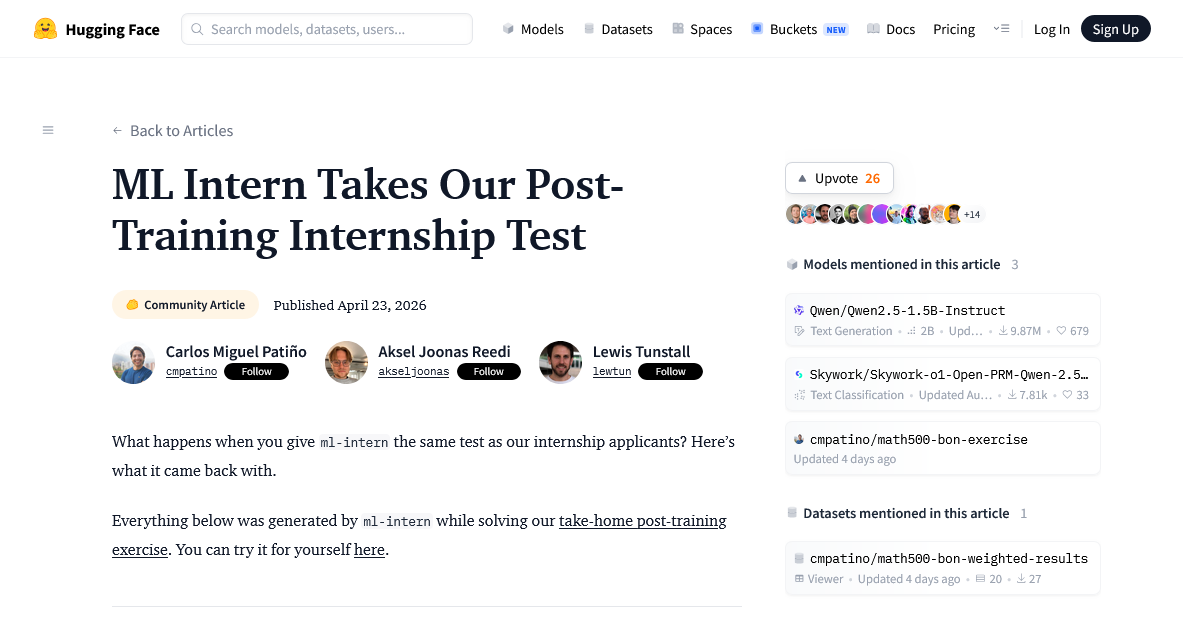Click the Hugging Face logo icon
The height and width of the screenshot is (623, 1183).
(45, 29)
